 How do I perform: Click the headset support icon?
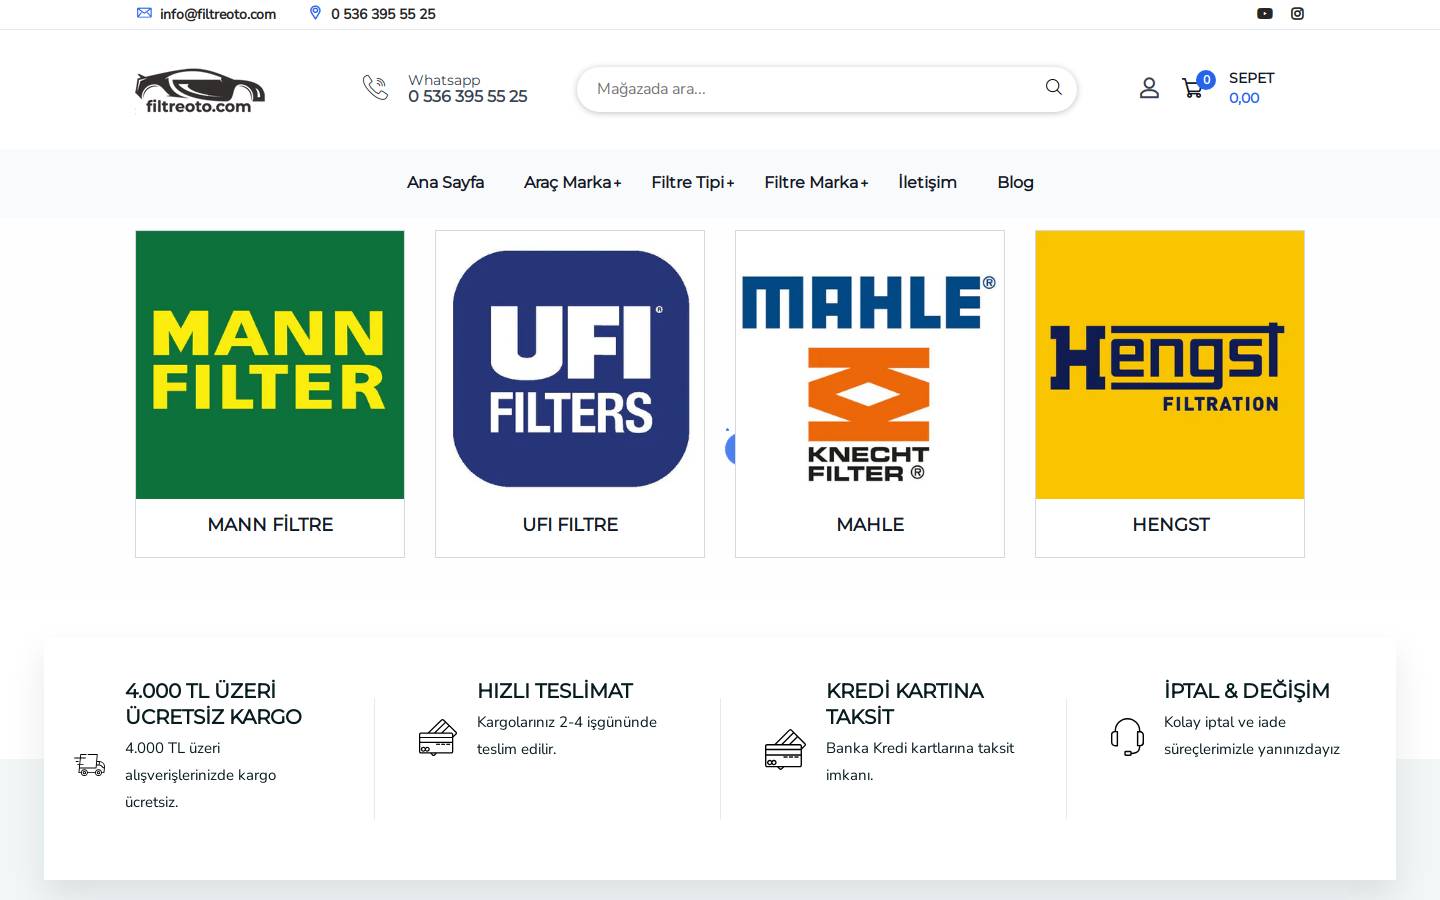click(x=1128, y=737)
